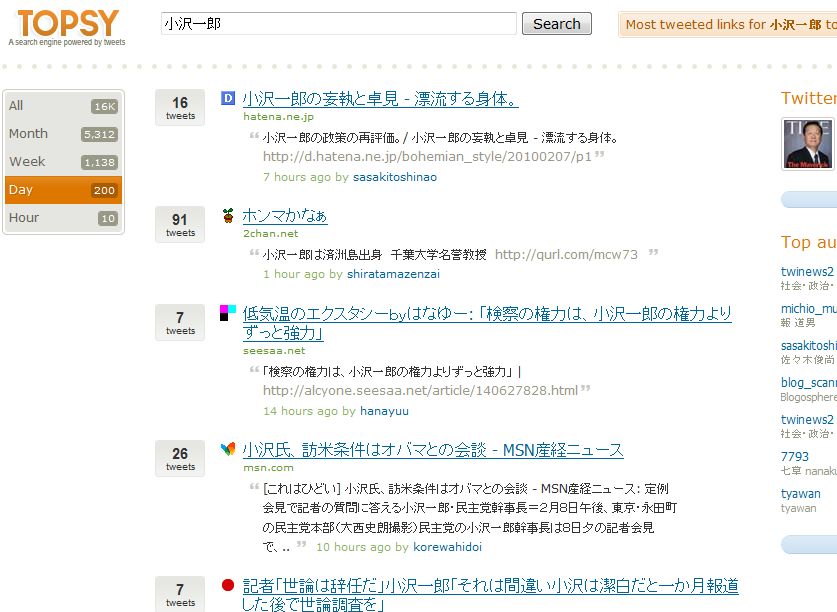
Task: Click the MSN butterfly favicon
Action: [x=228, y=449]
